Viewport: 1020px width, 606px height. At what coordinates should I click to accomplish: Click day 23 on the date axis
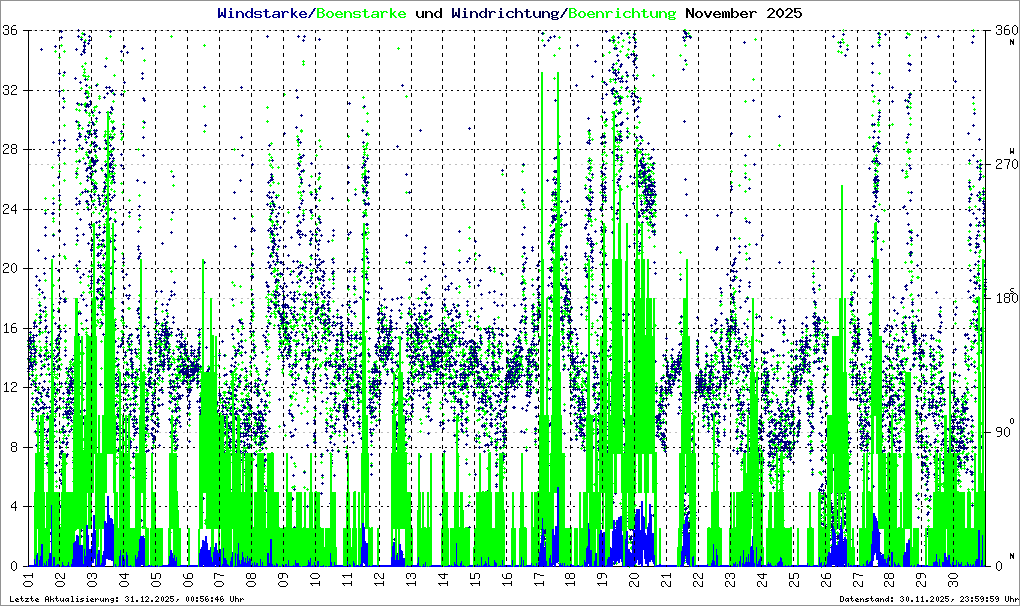[x=731, y=579]
